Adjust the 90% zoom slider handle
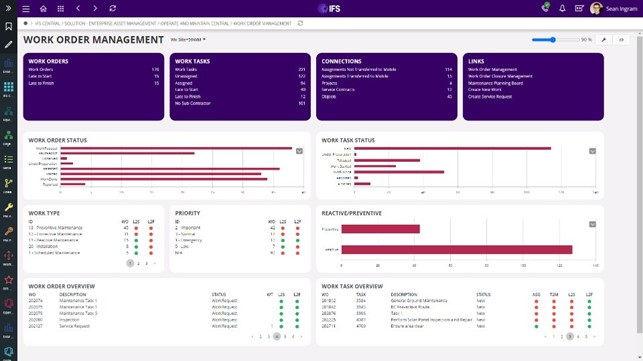Viewport: 643px width, 361px height. 553,40
